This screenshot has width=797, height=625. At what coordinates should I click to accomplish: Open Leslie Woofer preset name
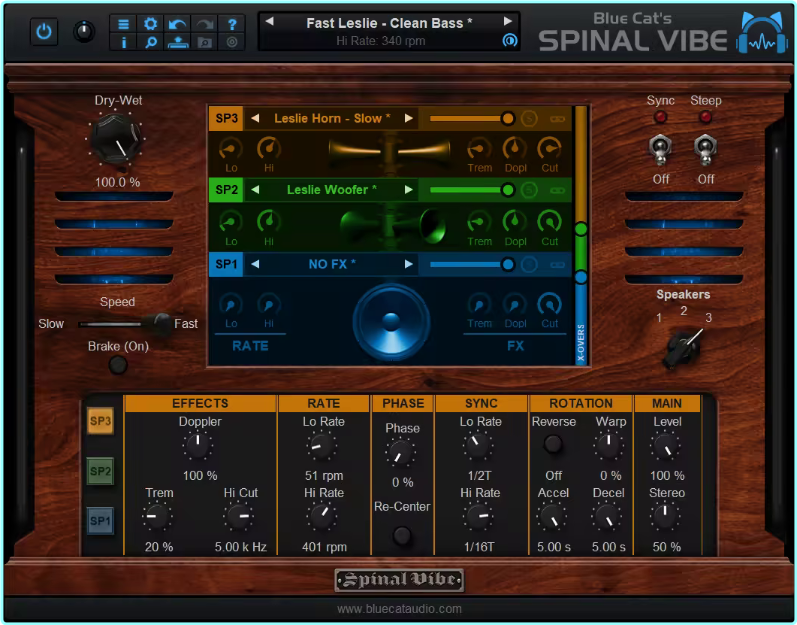coord(332,190)
